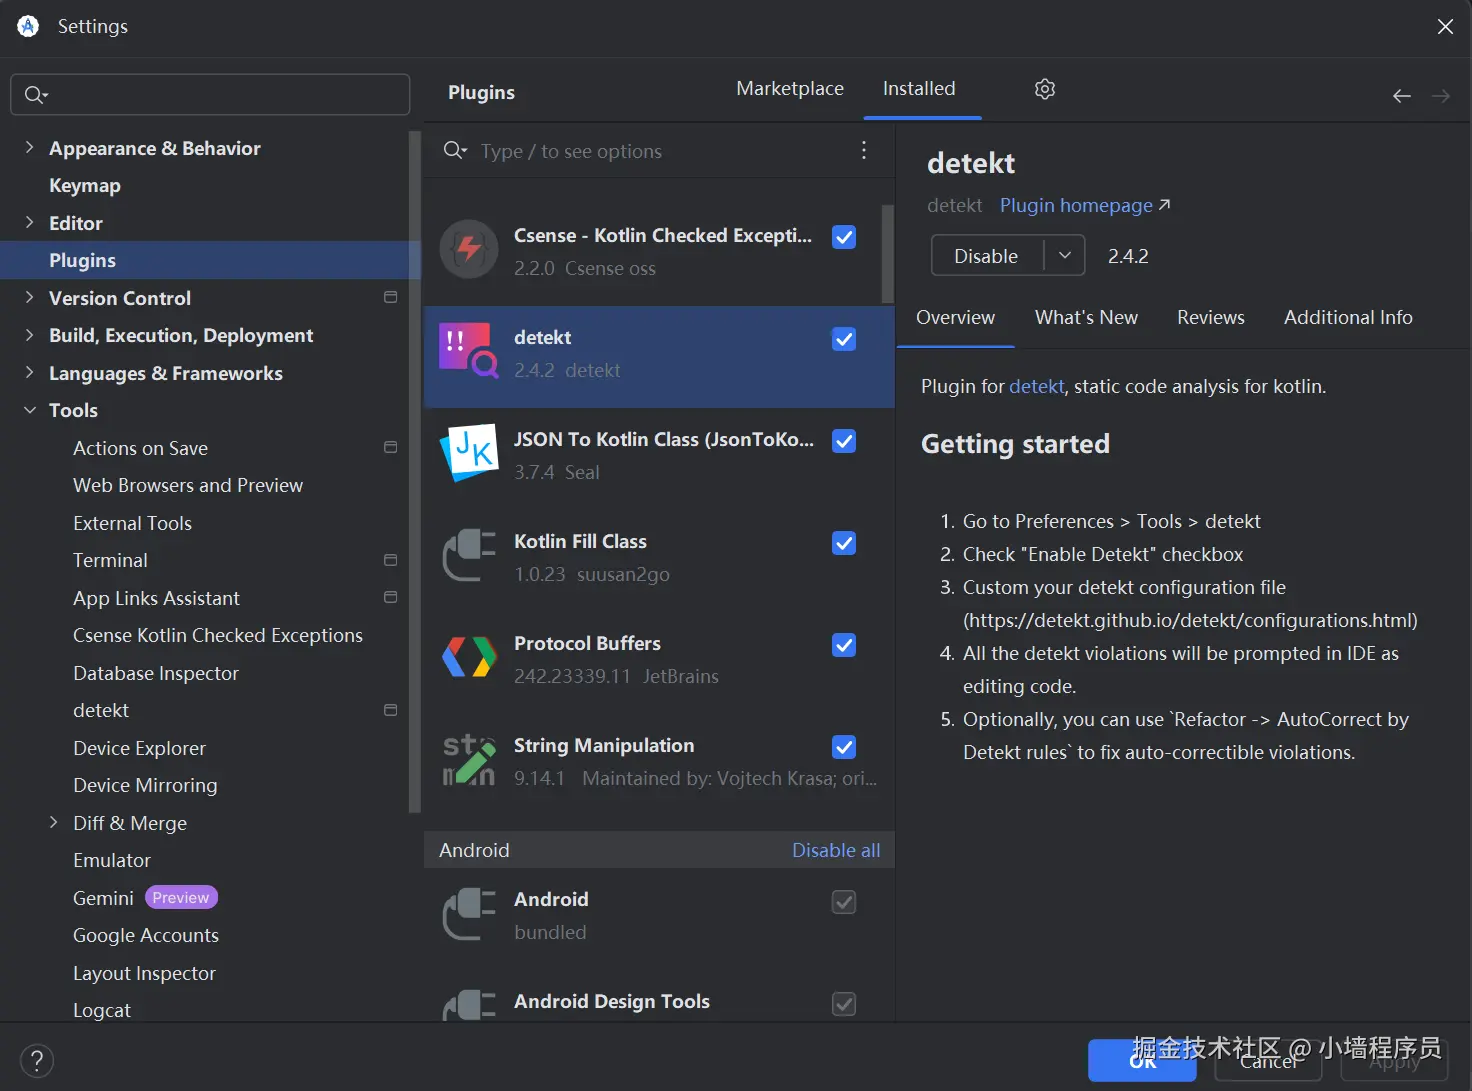Toggle the Protocol Buffers plugin checkbox
This screenshot has height=1091, width=1472.
(x=844, y=645)
